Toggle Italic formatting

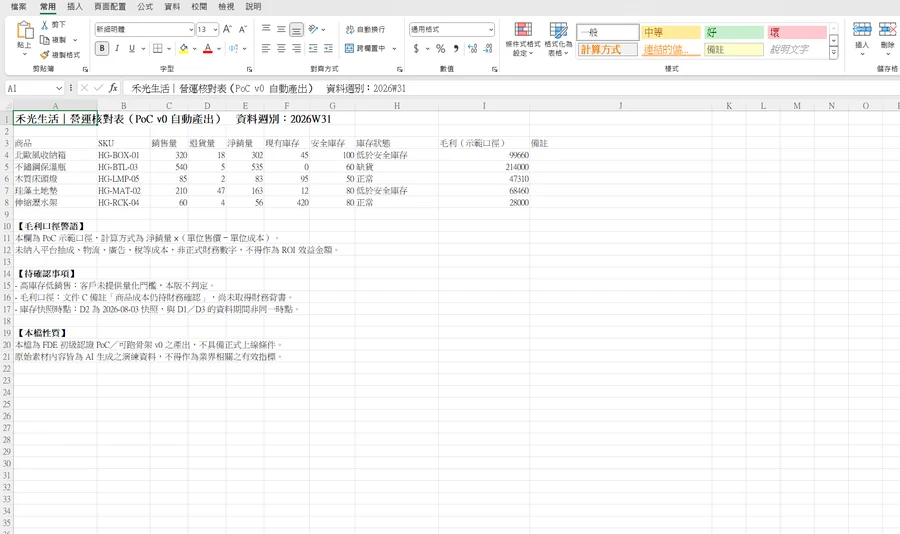pos(117,49)
